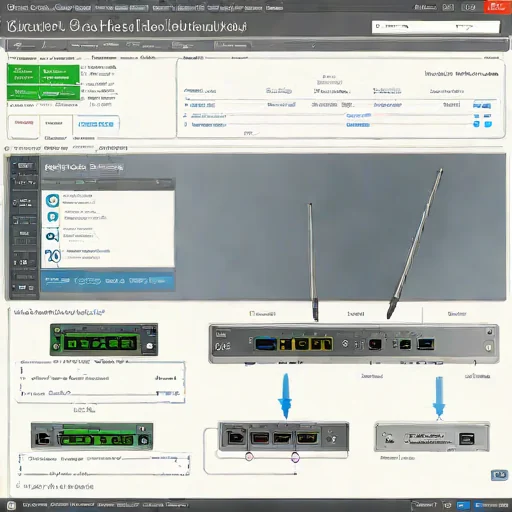This screenshot has width=512, height=512.
Task: Click the small blue button at the lower right corner
Action: point(499,475)
